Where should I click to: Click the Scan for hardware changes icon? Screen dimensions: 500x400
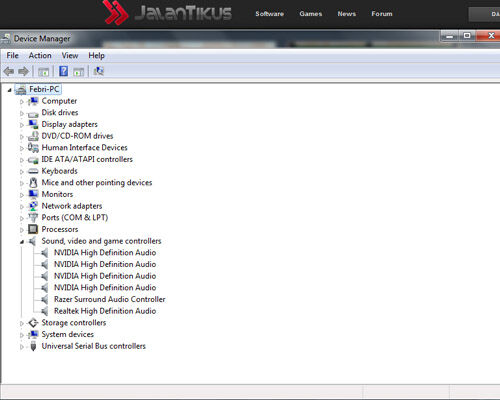click(99, 71)
